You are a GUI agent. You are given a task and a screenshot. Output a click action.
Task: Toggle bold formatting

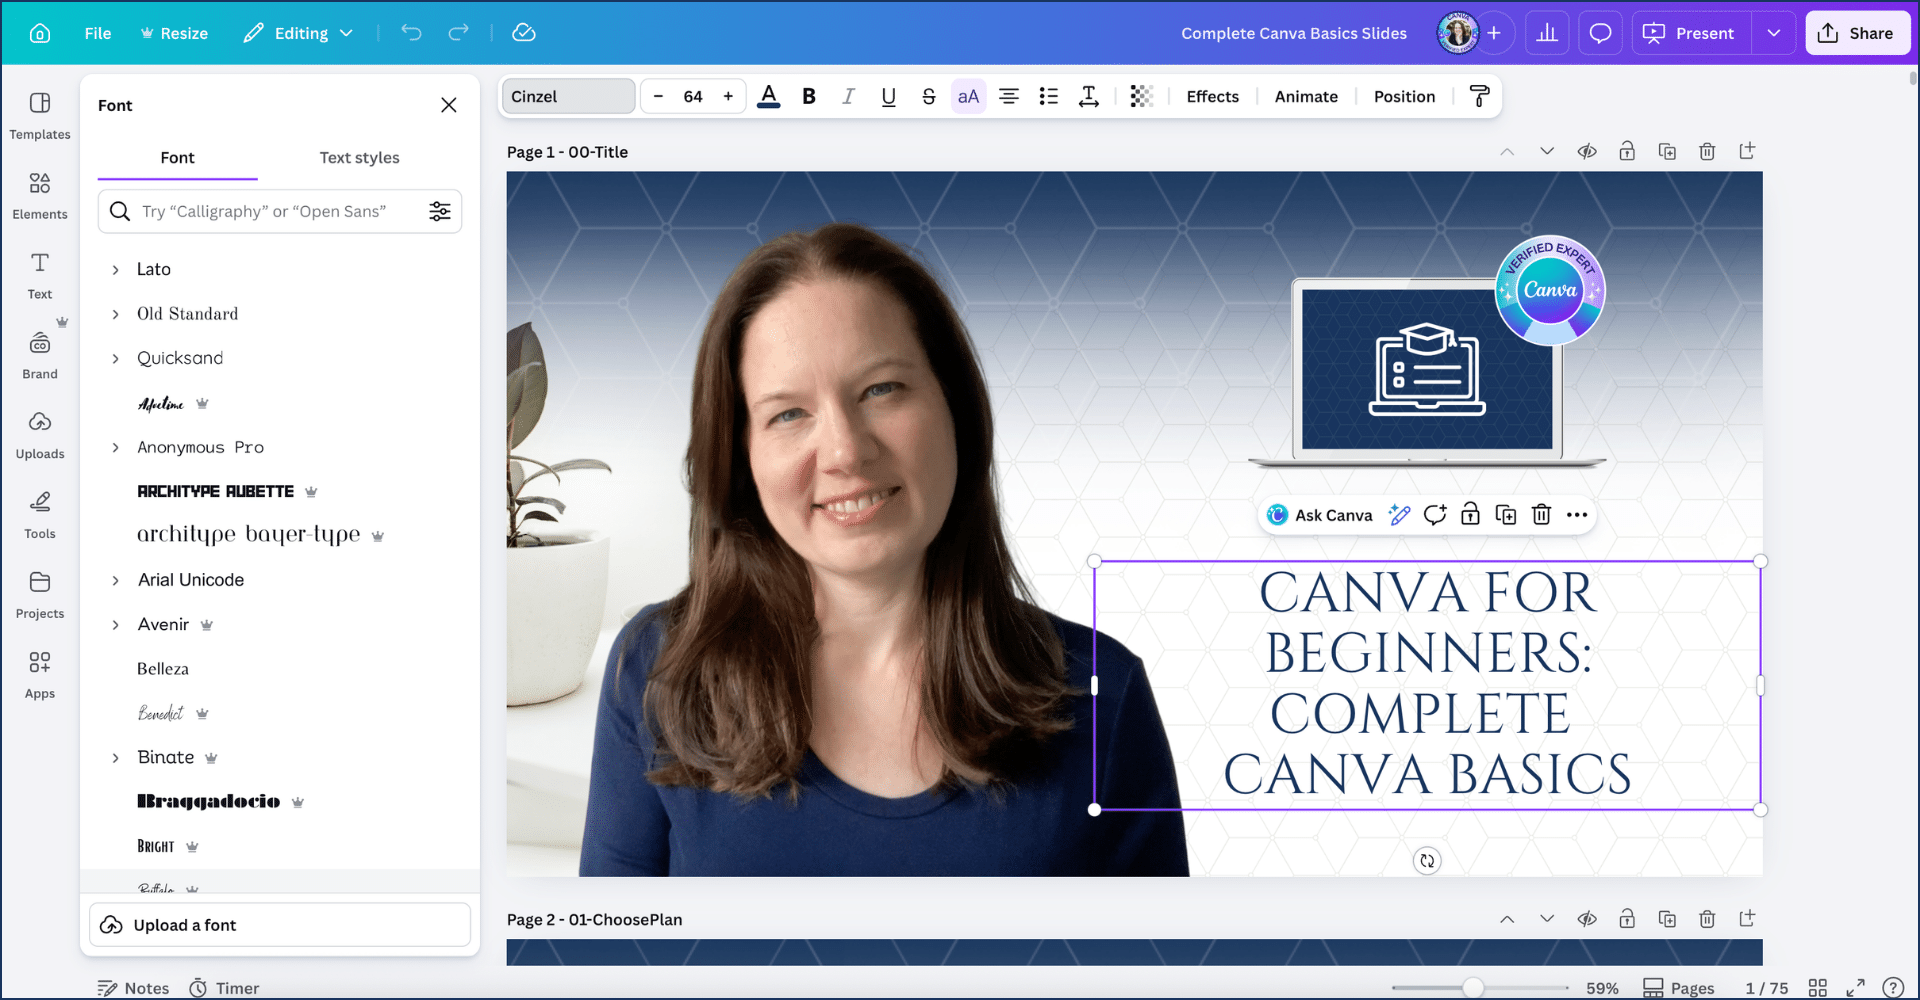pyautogui.click(x=809, y=96)
